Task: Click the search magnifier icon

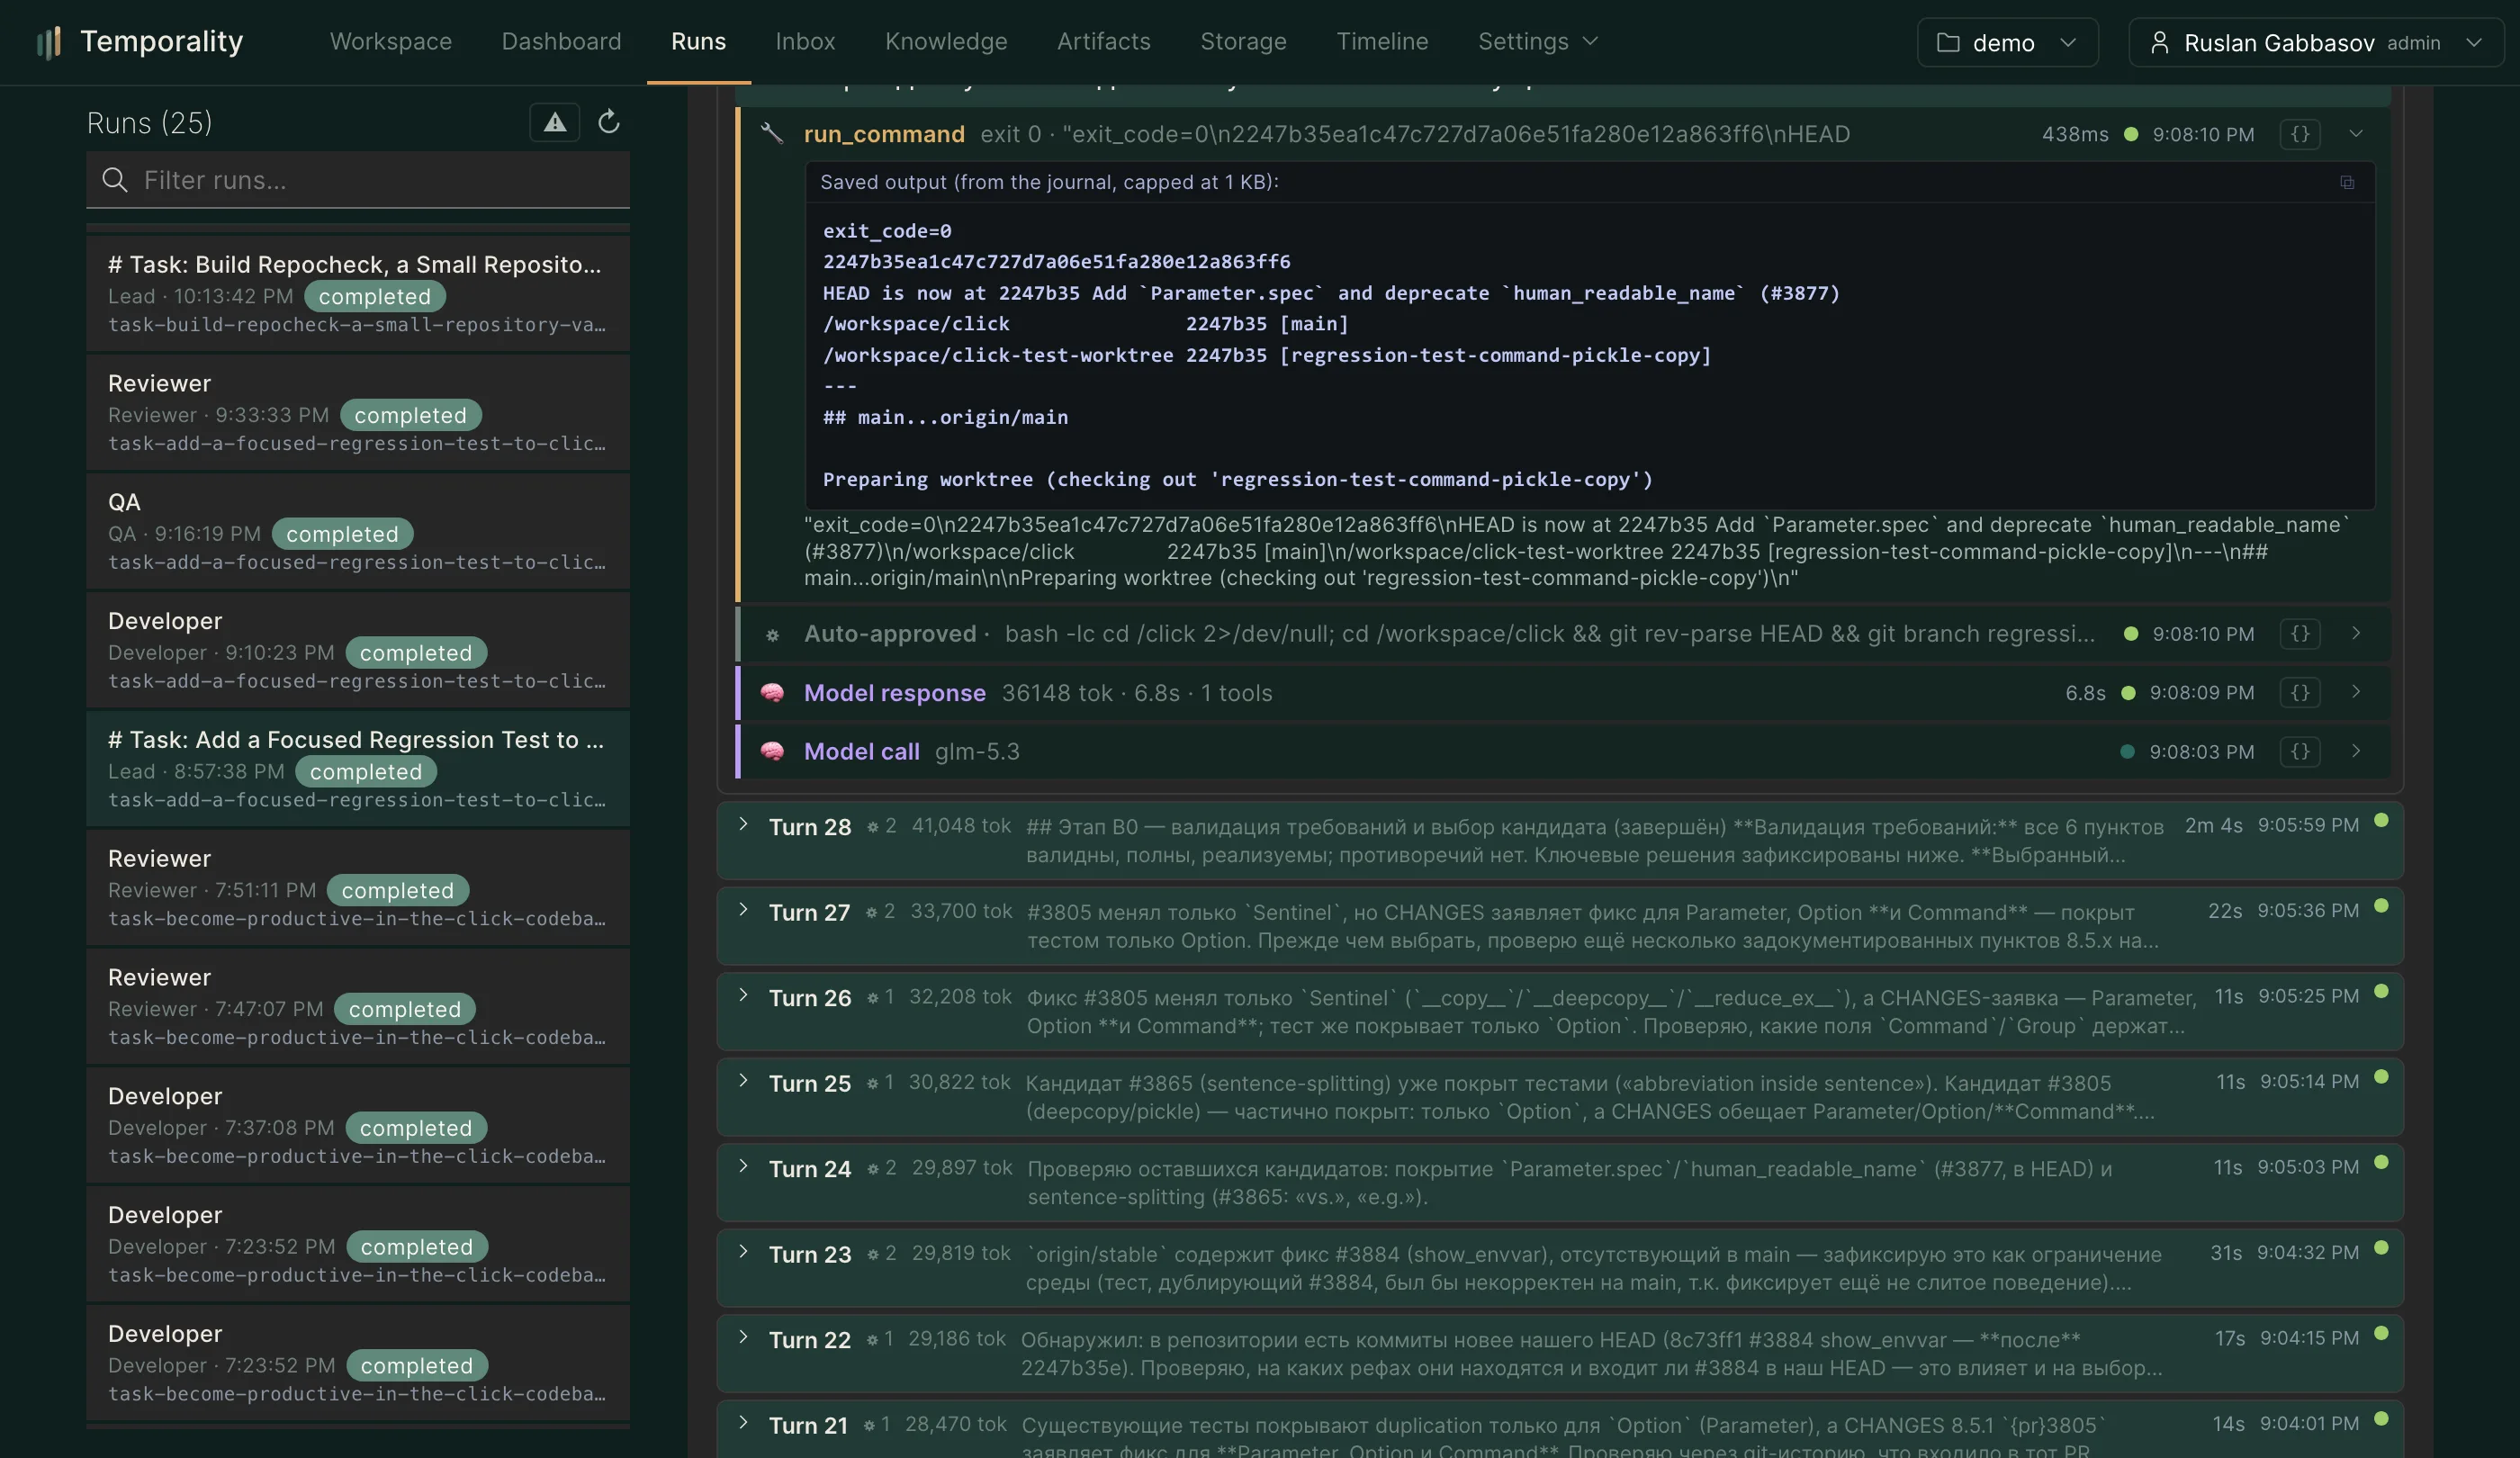Action: pyautogui.click(x=115, y=180)
